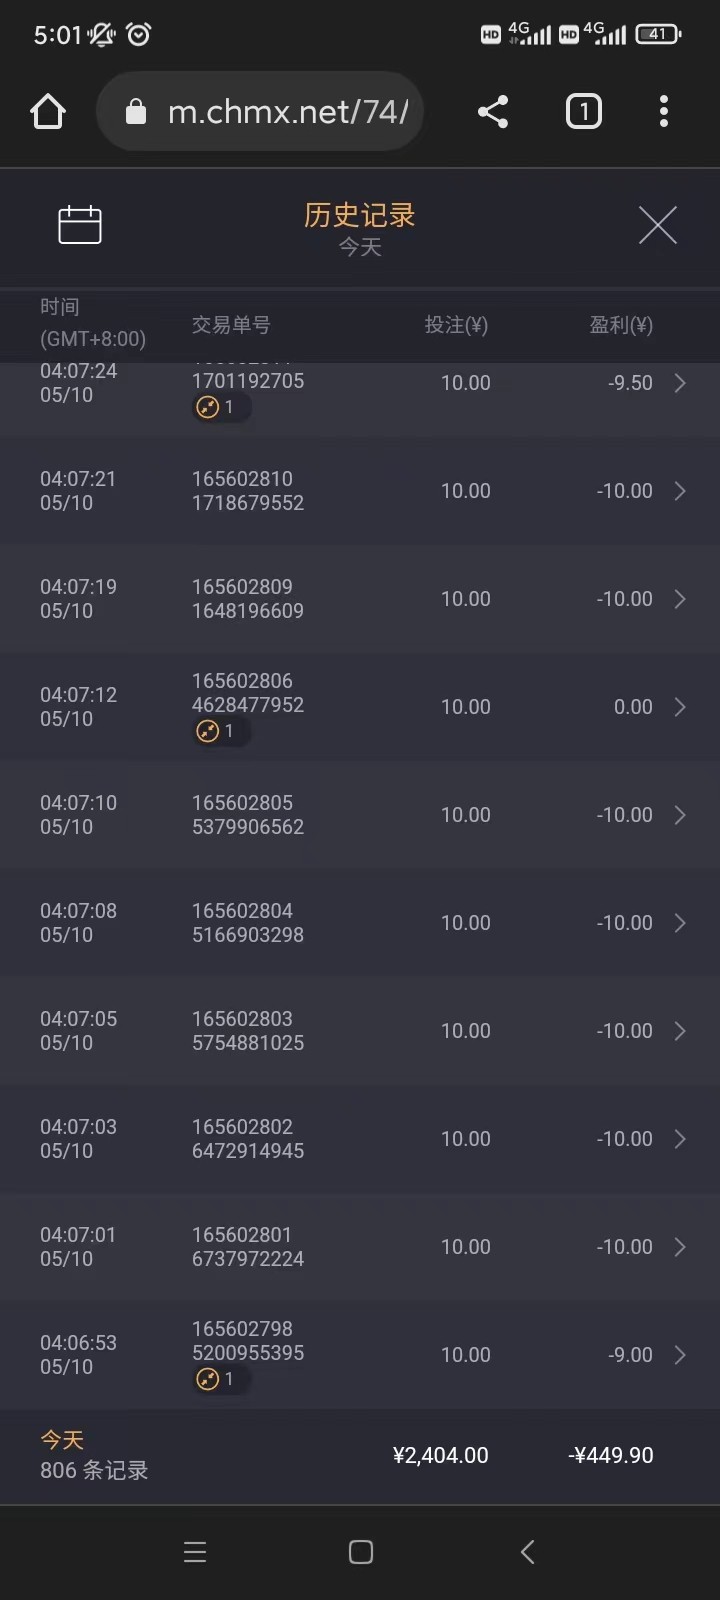Image resolution: width=720 pixels, height=1600 pixels.
Task: Close the 历史记录 history panel
Action: tap(657, 225)
